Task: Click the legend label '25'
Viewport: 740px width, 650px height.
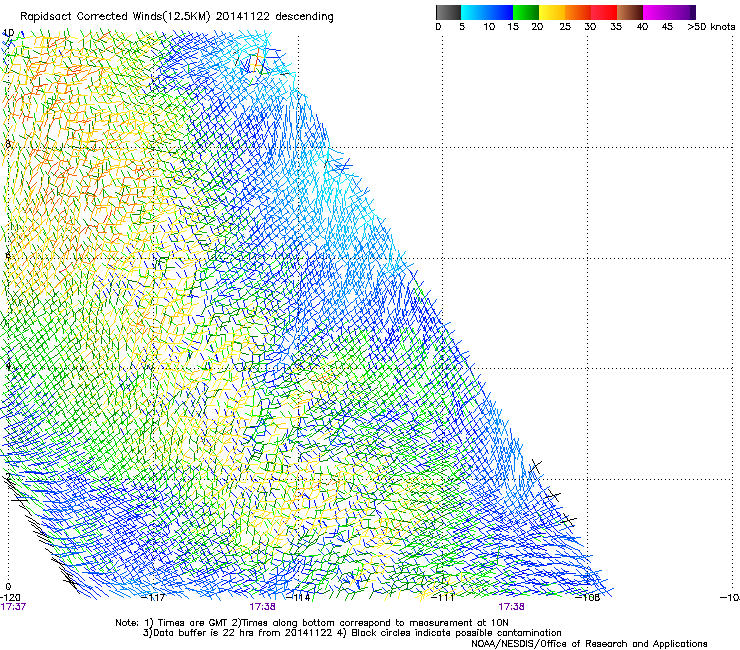Action: tap(565, 27)
